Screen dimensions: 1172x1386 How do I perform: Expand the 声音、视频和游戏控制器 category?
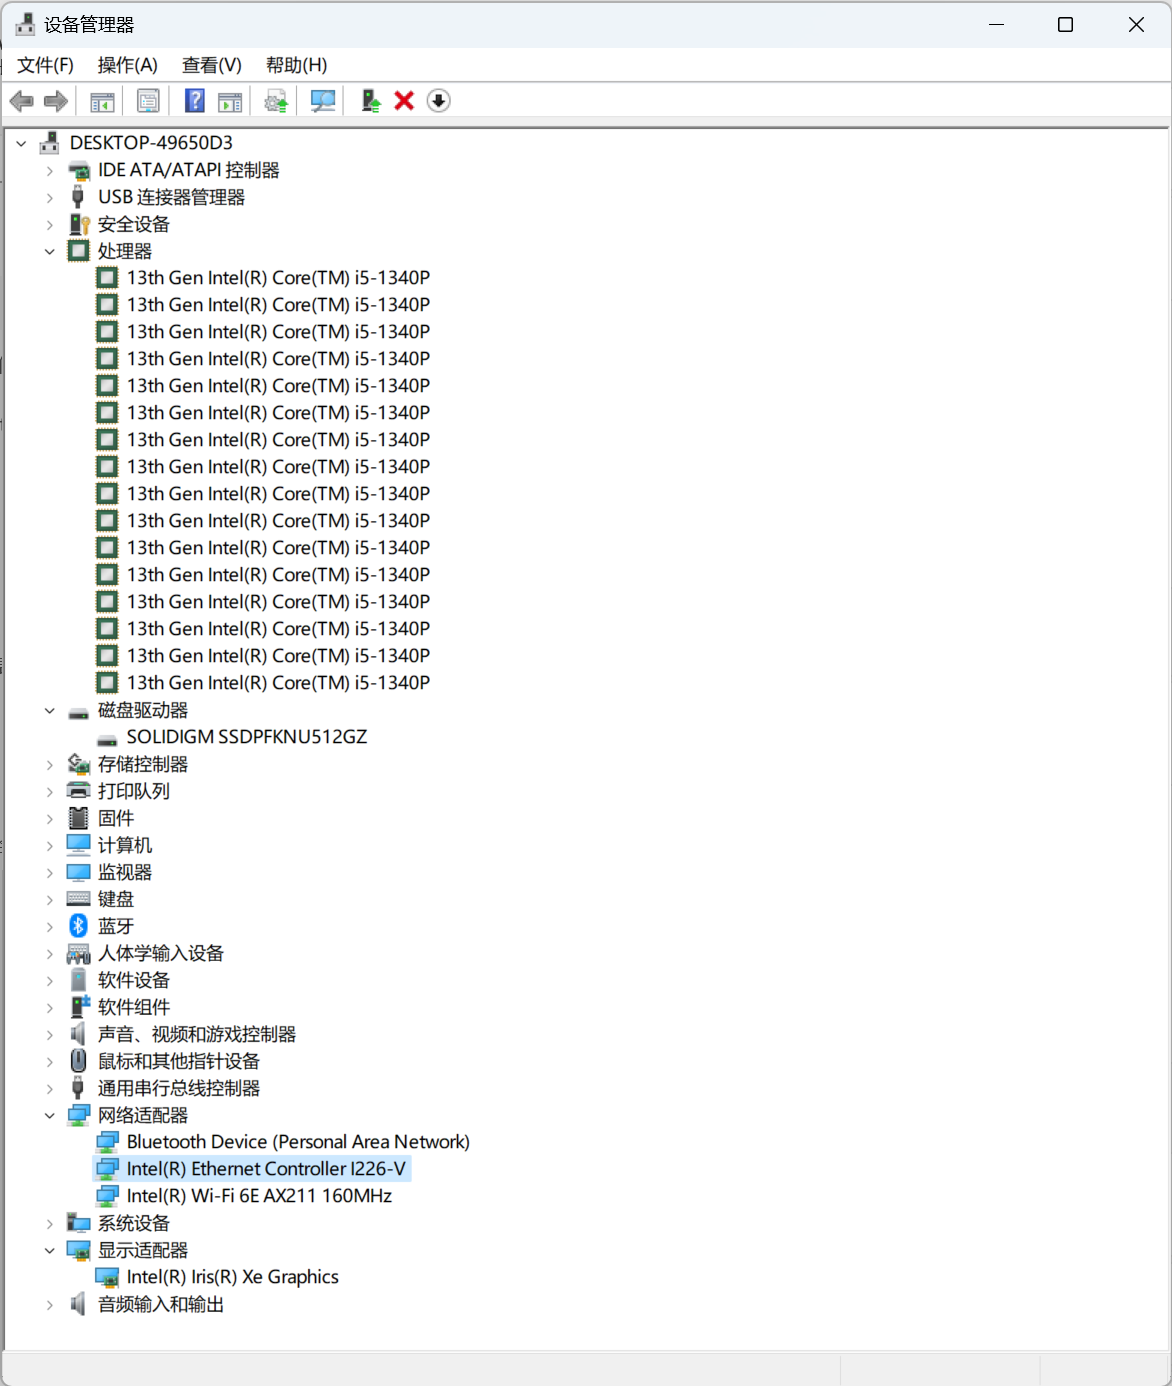coord(50,1034)
